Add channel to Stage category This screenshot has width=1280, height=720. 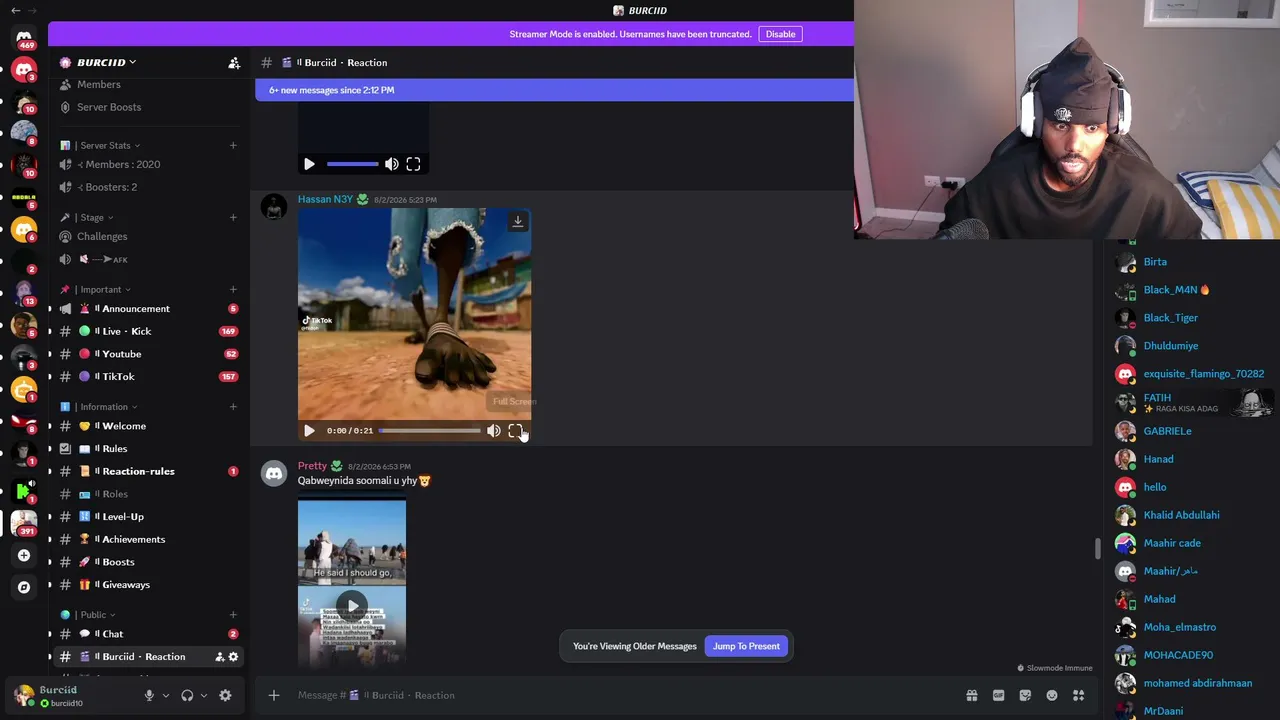coord(233,217)
